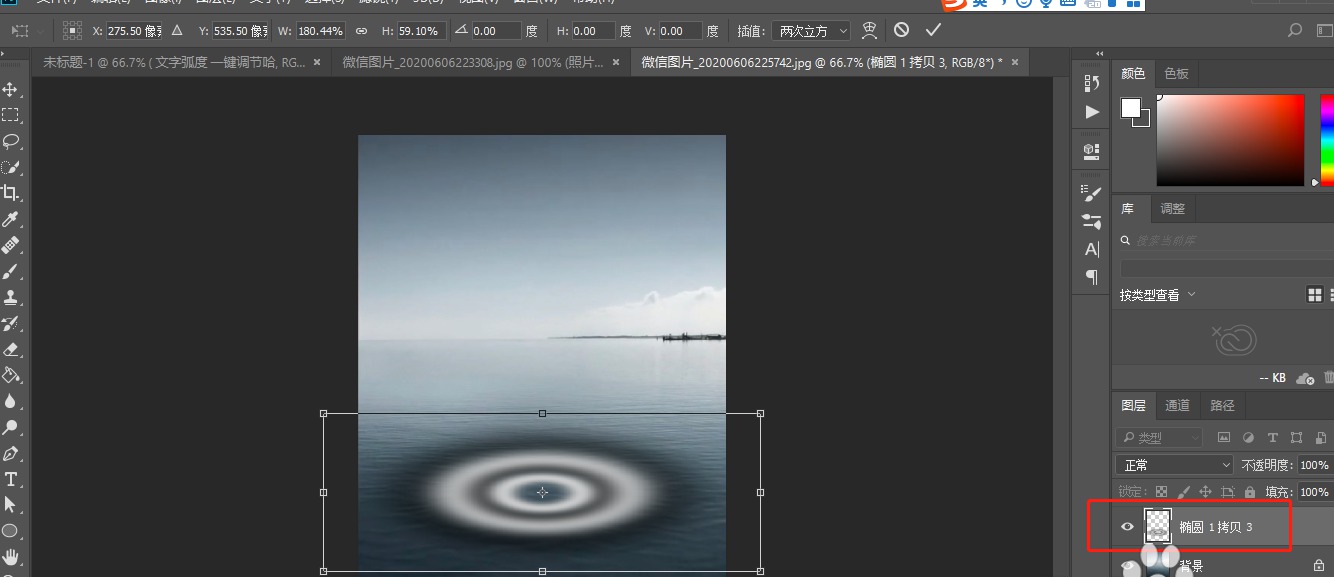The width and height of the screenshot is (1334, 577).
Task: Select the Lasso tool
Action: click(11, 141)
